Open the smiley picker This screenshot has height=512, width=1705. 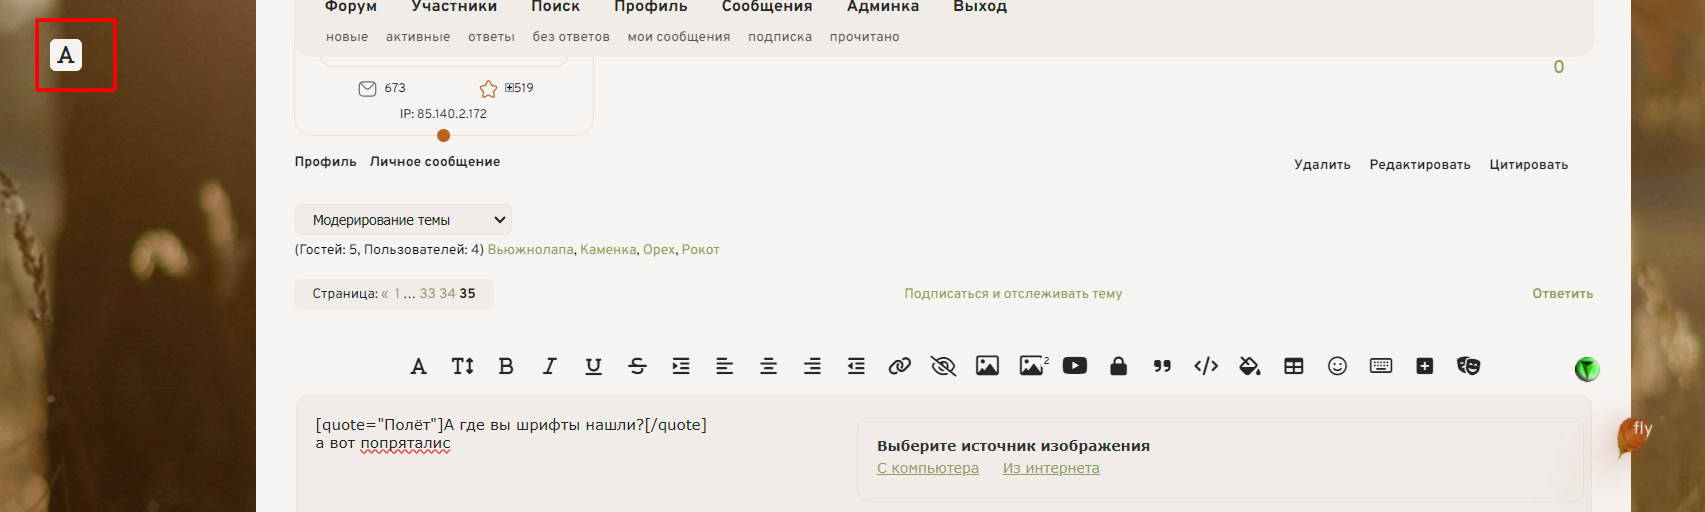[x=1337, y=366]
